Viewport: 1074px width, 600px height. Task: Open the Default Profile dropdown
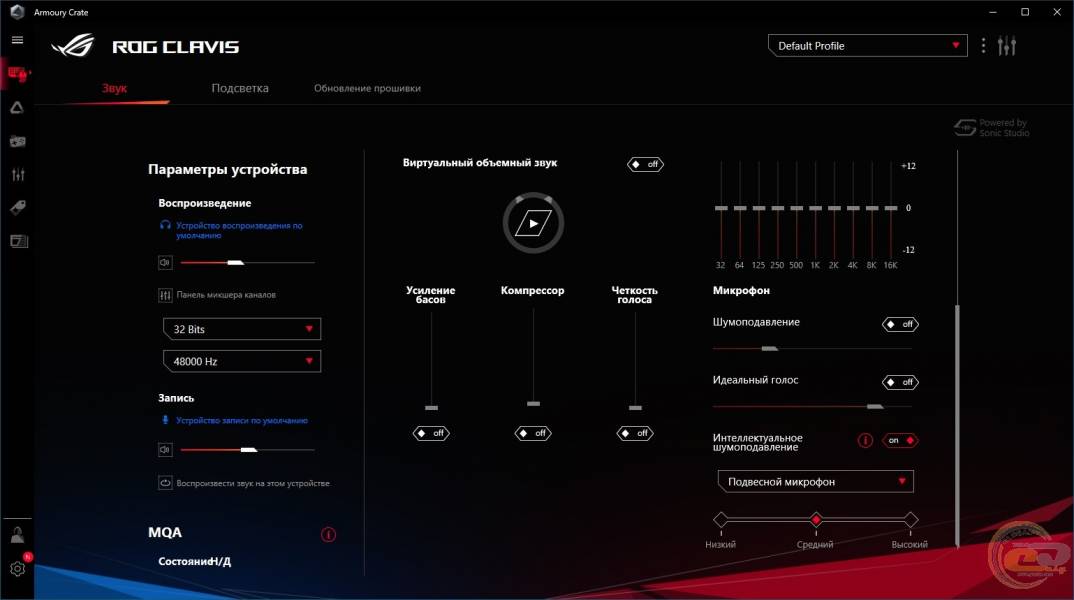point(867,46)
